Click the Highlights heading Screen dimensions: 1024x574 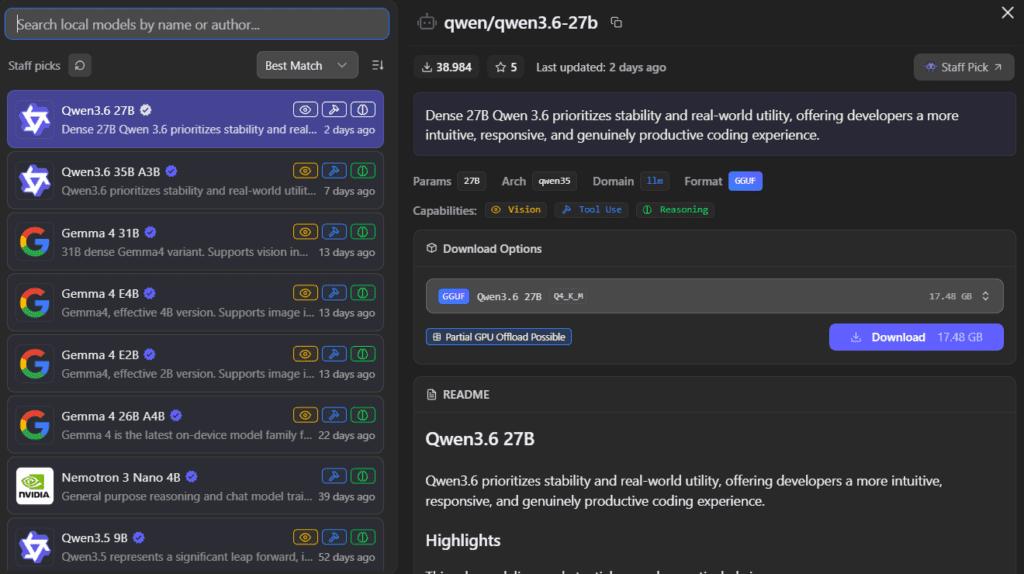click(463, 541)
